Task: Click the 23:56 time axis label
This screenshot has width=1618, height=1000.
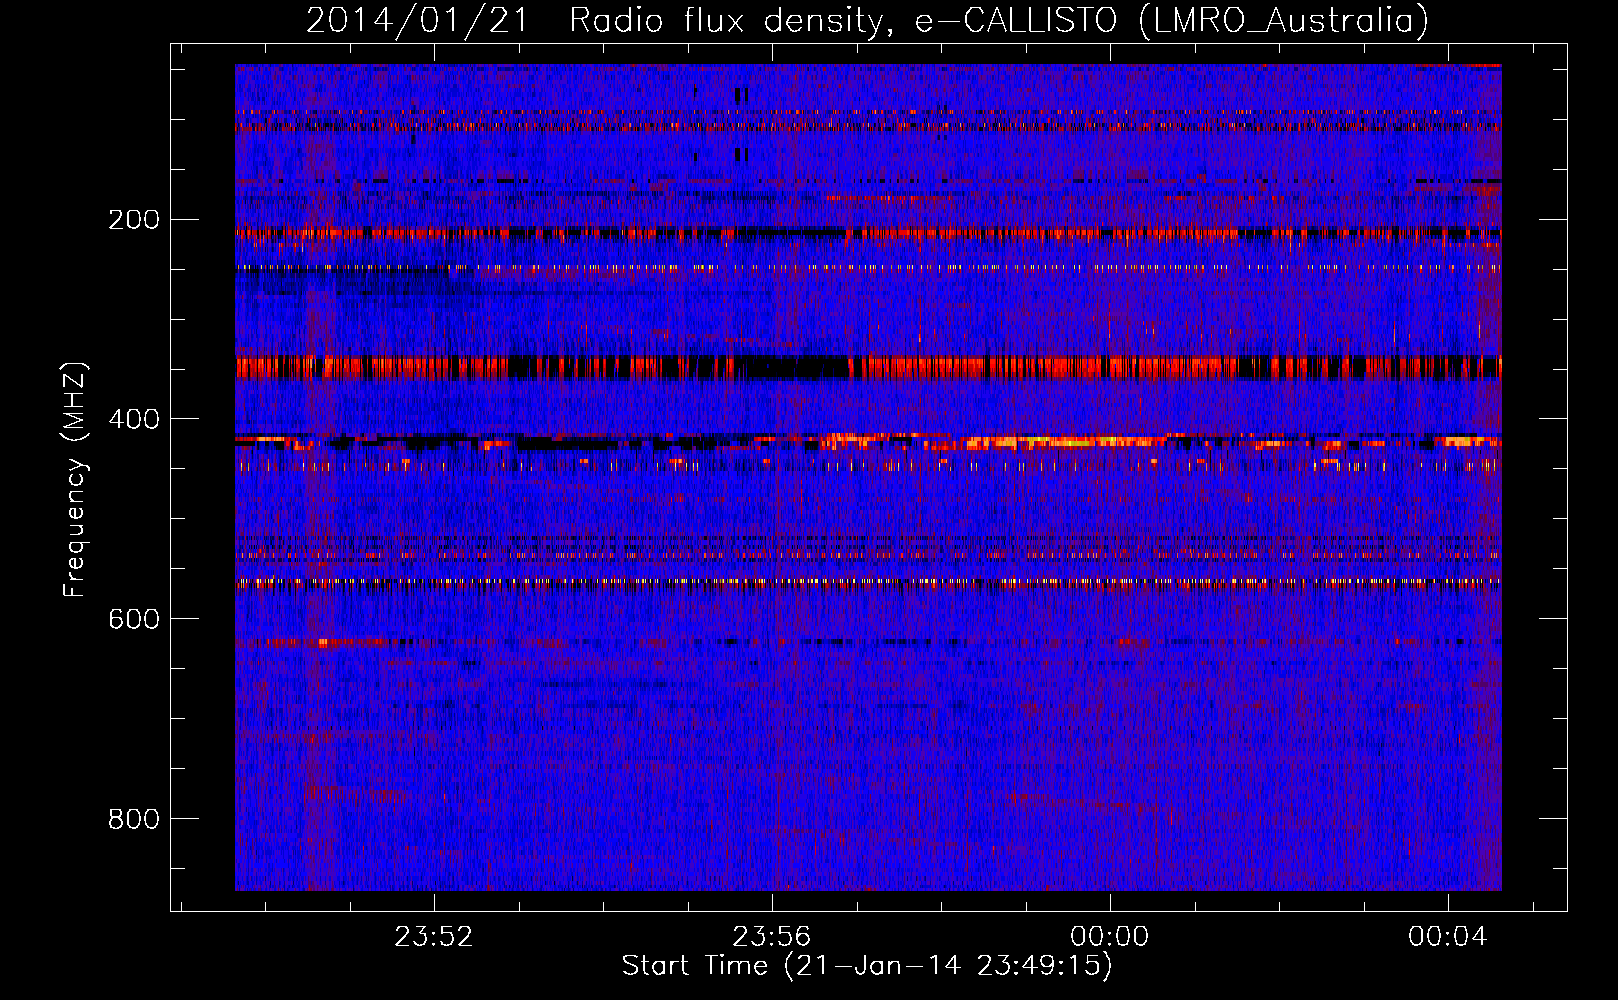Action: click(771, 937)
